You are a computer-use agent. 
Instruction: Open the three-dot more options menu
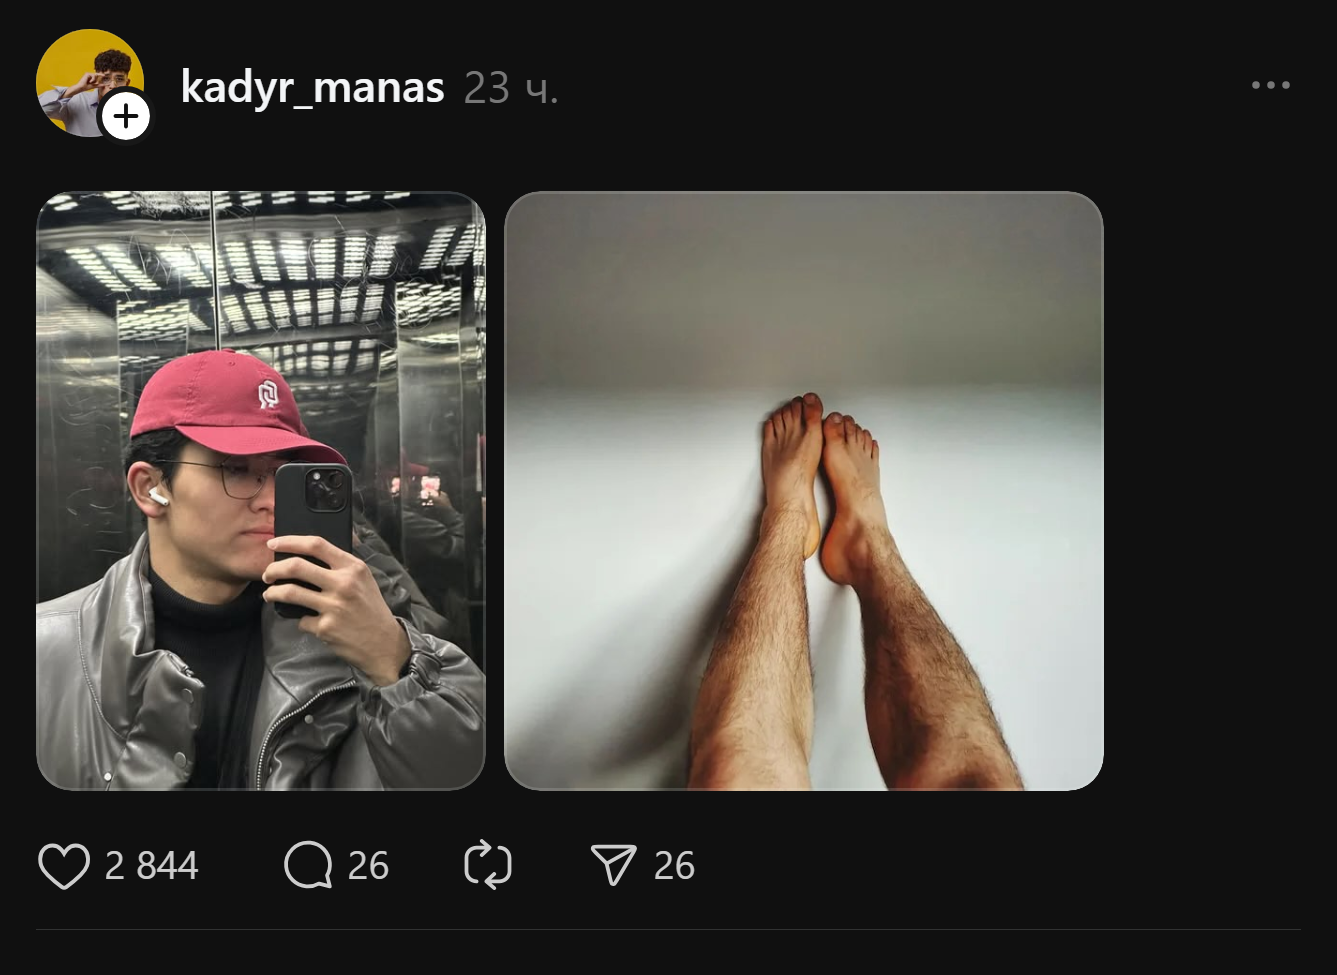point(1270,86)
